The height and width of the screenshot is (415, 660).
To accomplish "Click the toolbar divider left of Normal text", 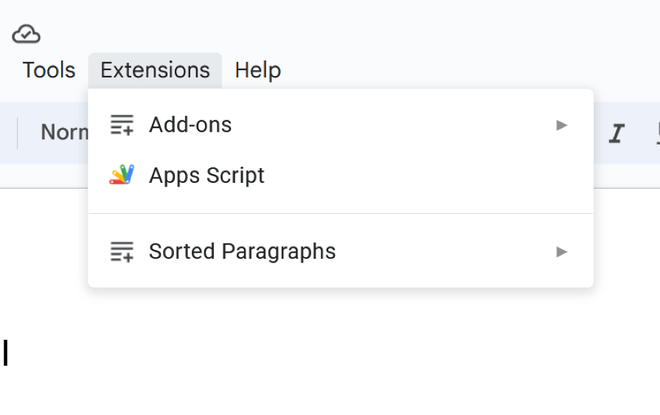I will 18,132.
